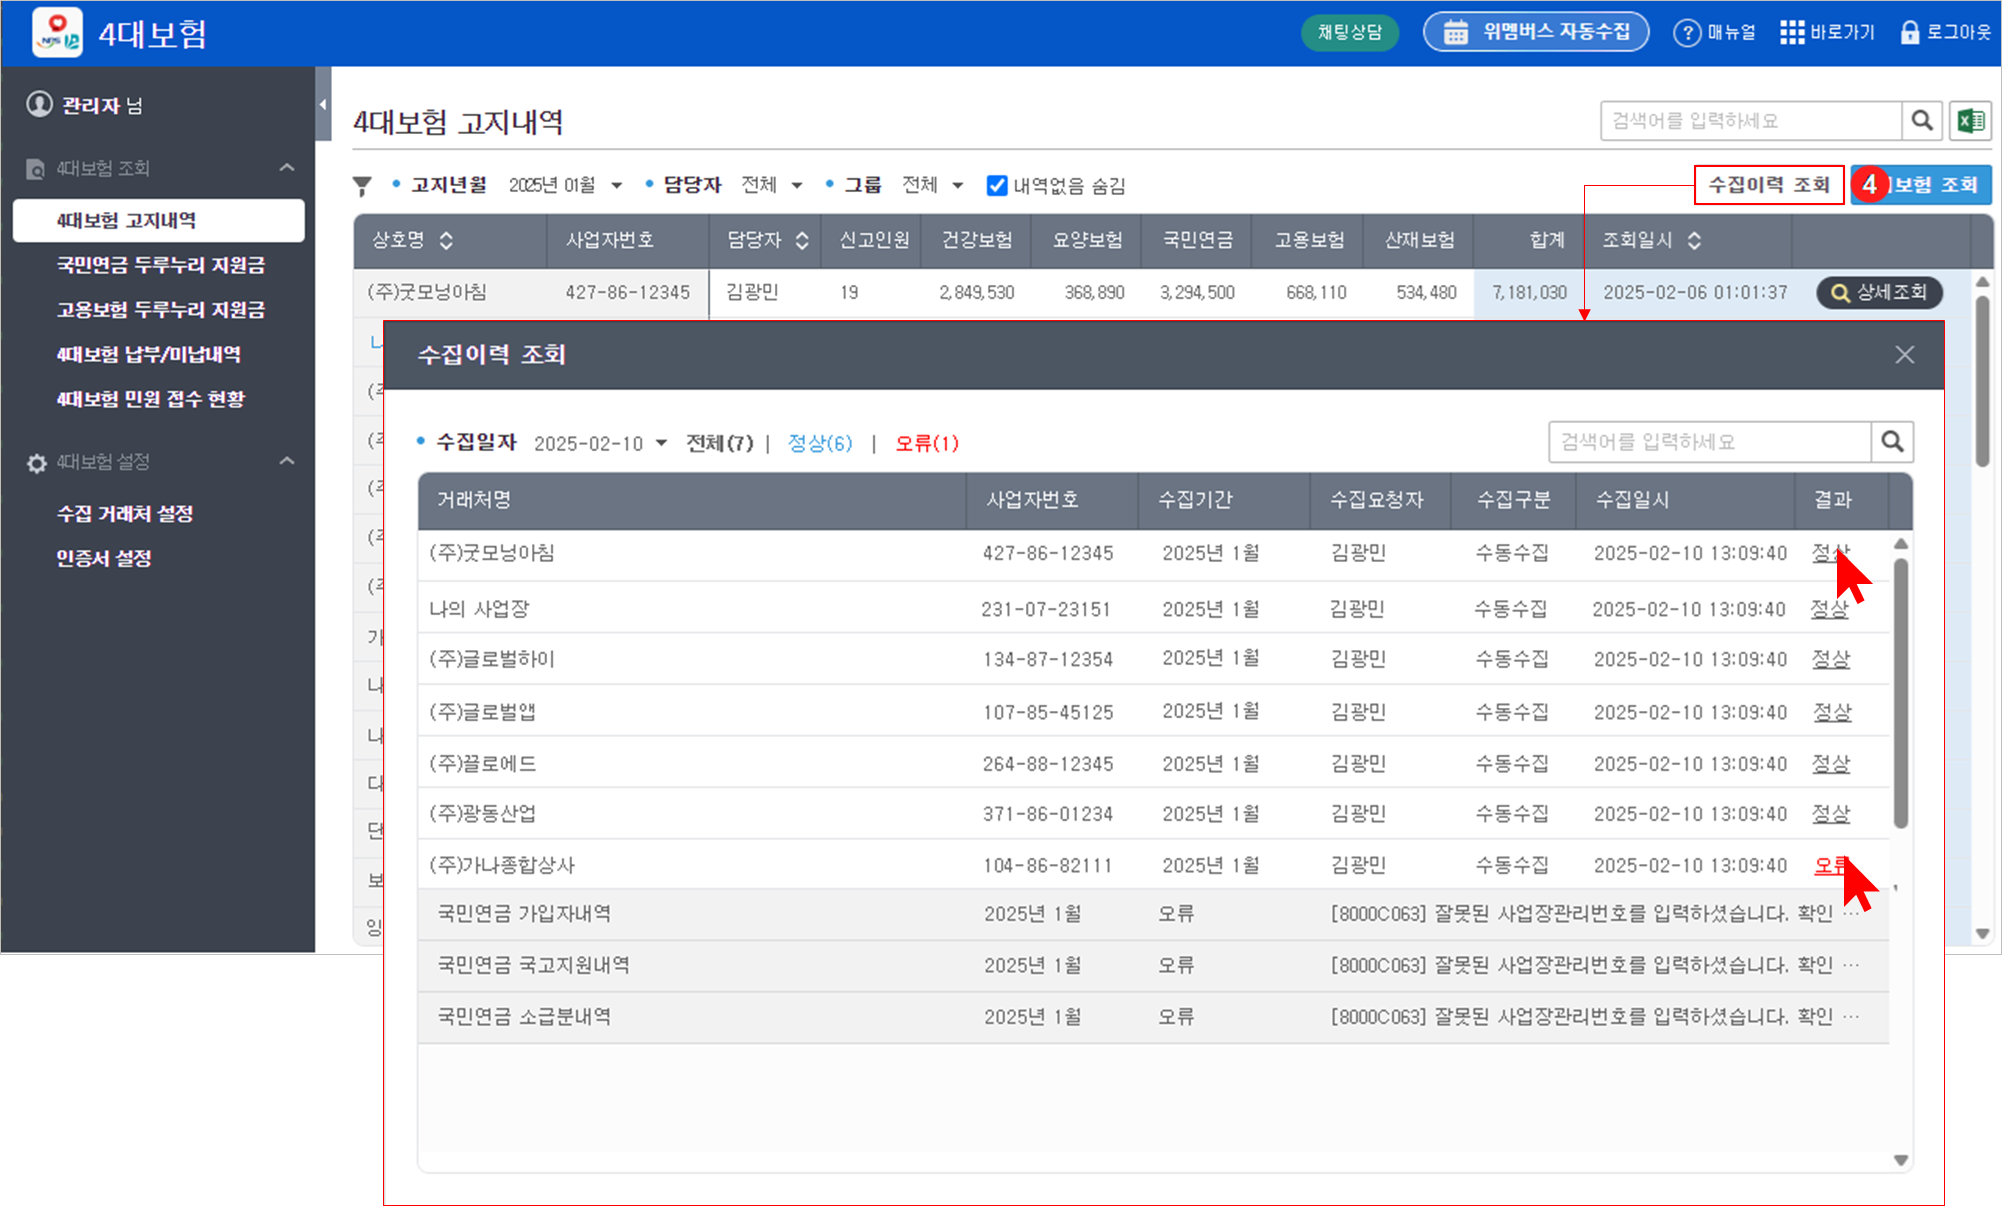
Task: Select 국민연금 두루누리 지원금 menu item
Action: [x=160, y=265]
